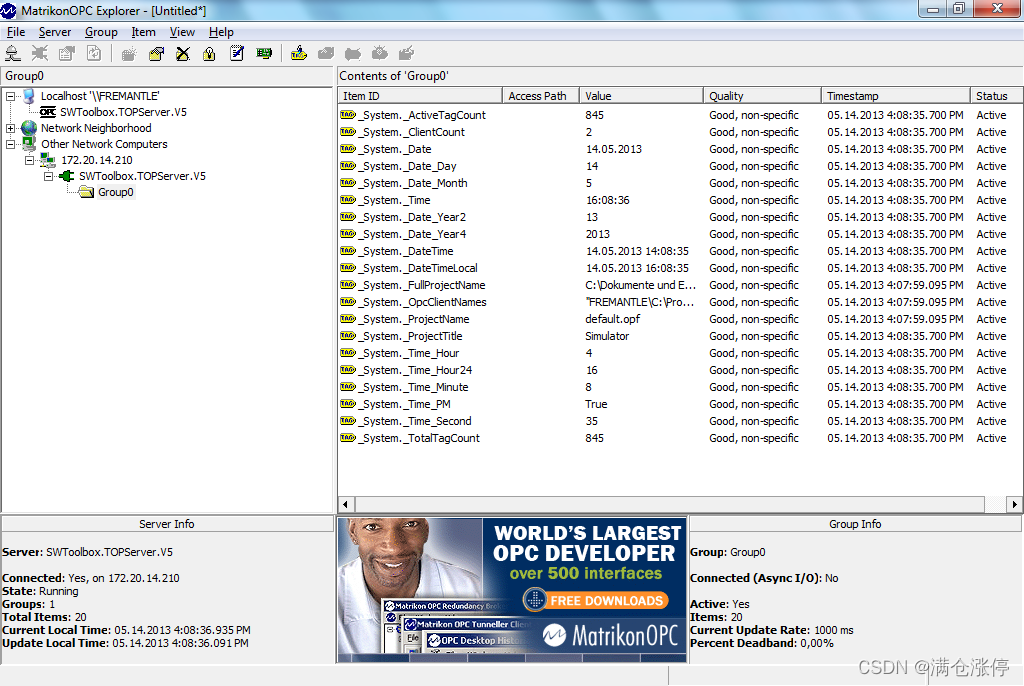
Task: Collapse the remote SWToolbox.TOPServer.V5 node
Action: coord(48,176)
